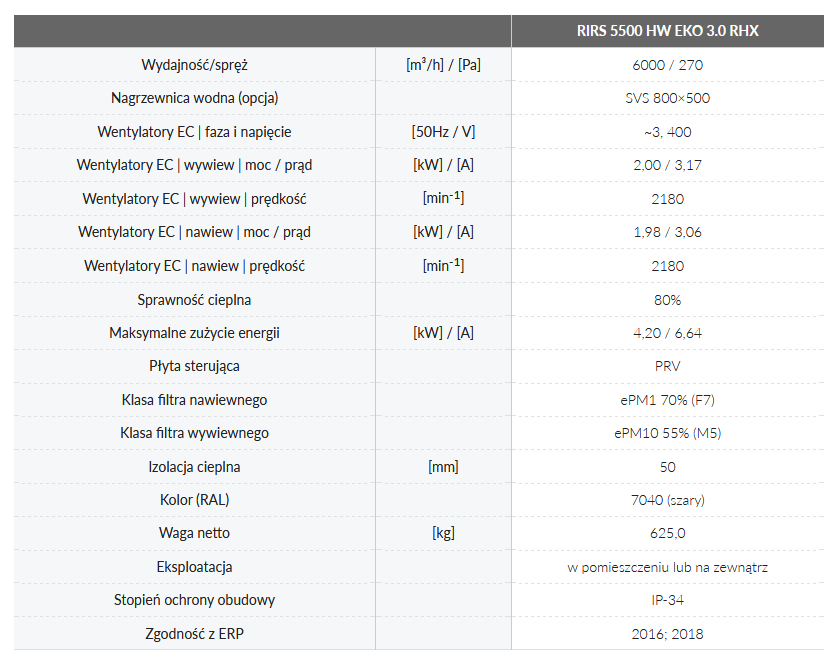
Task: Select the Nagrzewnica wodna (opcja) label
Action: tap(195, 98)
